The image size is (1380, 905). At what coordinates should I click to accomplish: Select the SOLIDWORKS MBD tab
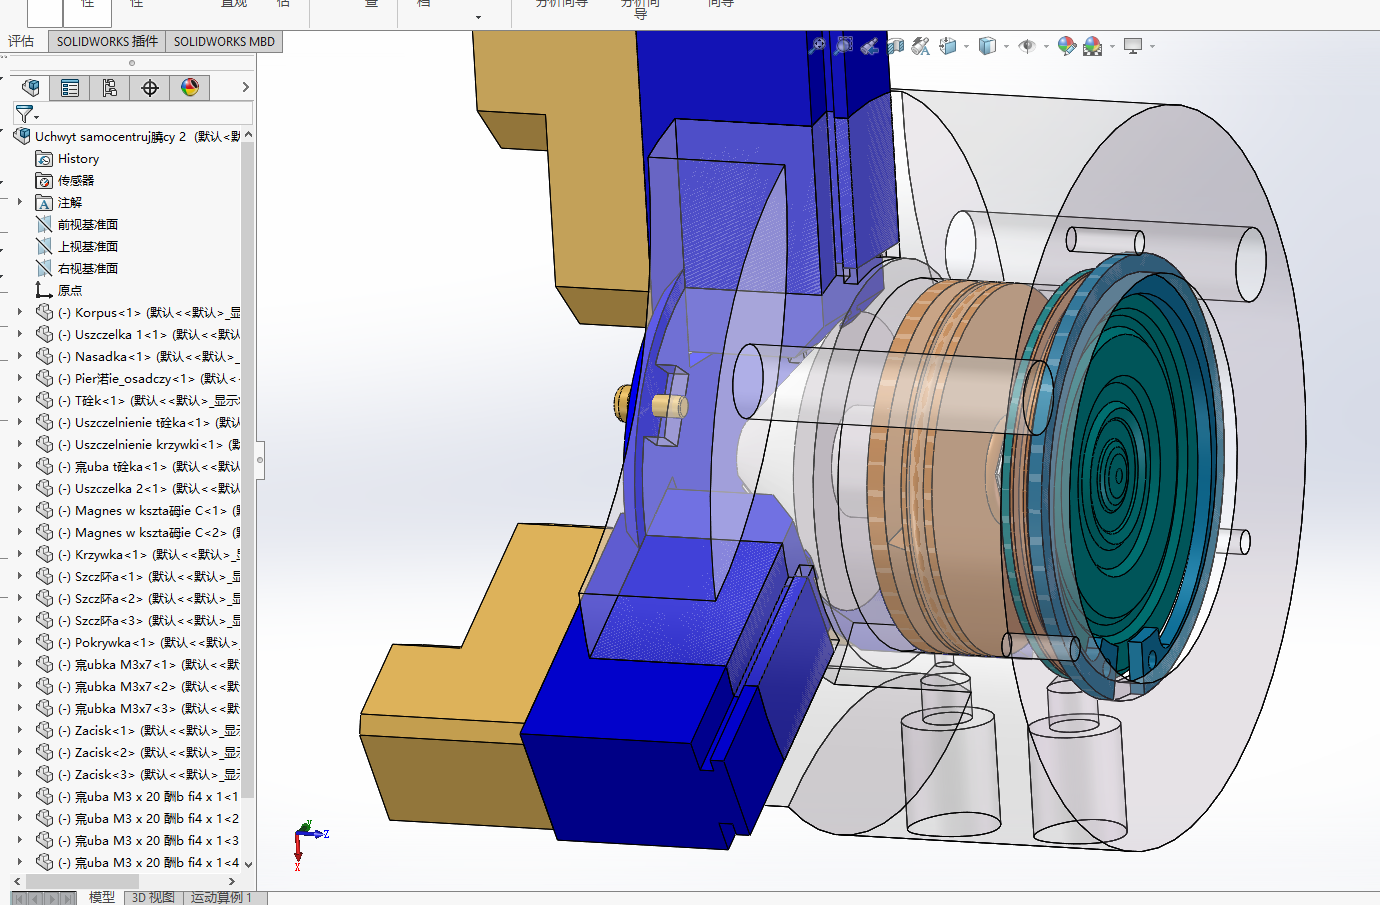[x=224, y=41]
